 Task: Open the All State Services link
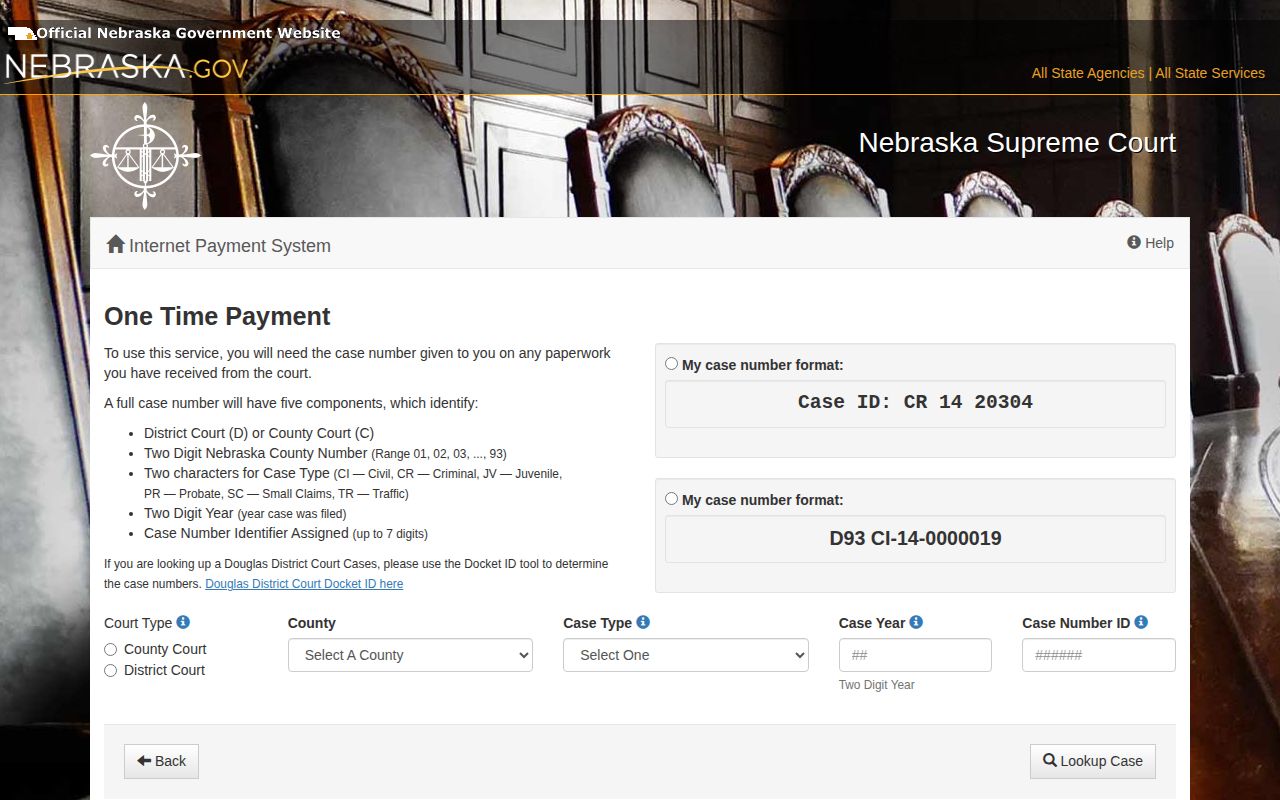point(1210,73)
